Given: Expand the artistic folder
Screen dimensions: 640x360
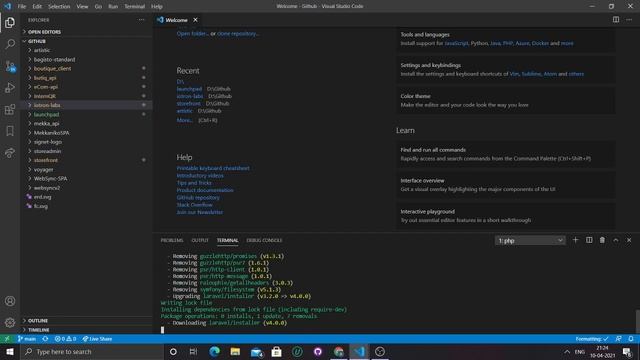Looking at the screenshot, I should point(86,50).
